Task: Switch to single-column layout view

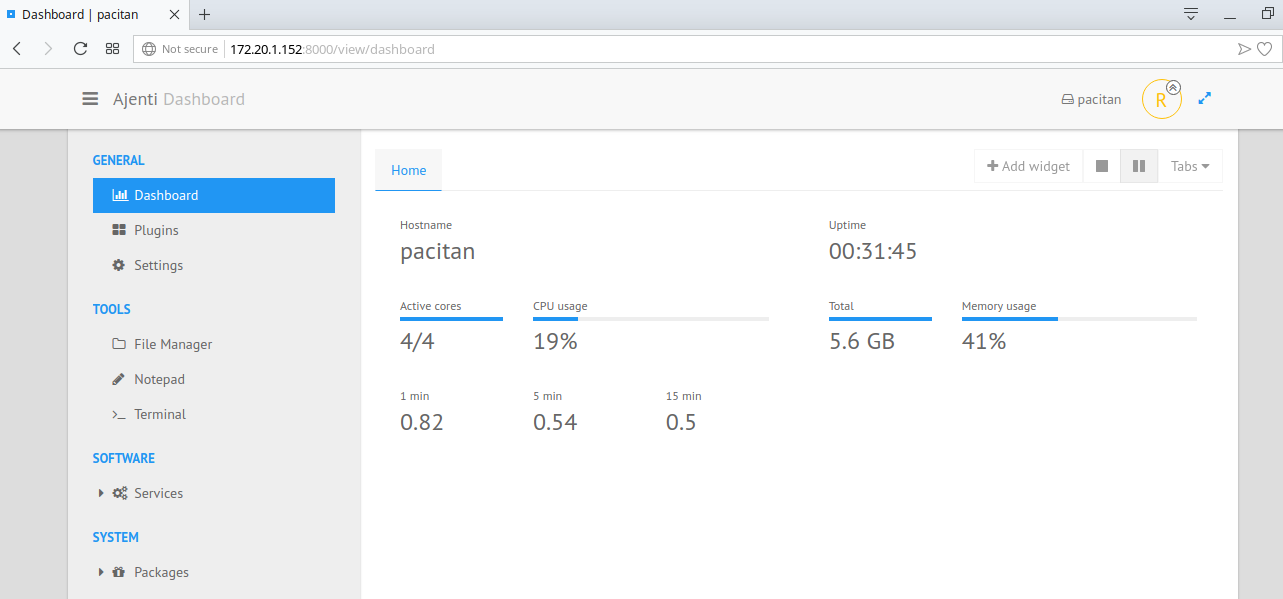Action: point(1101,166)
